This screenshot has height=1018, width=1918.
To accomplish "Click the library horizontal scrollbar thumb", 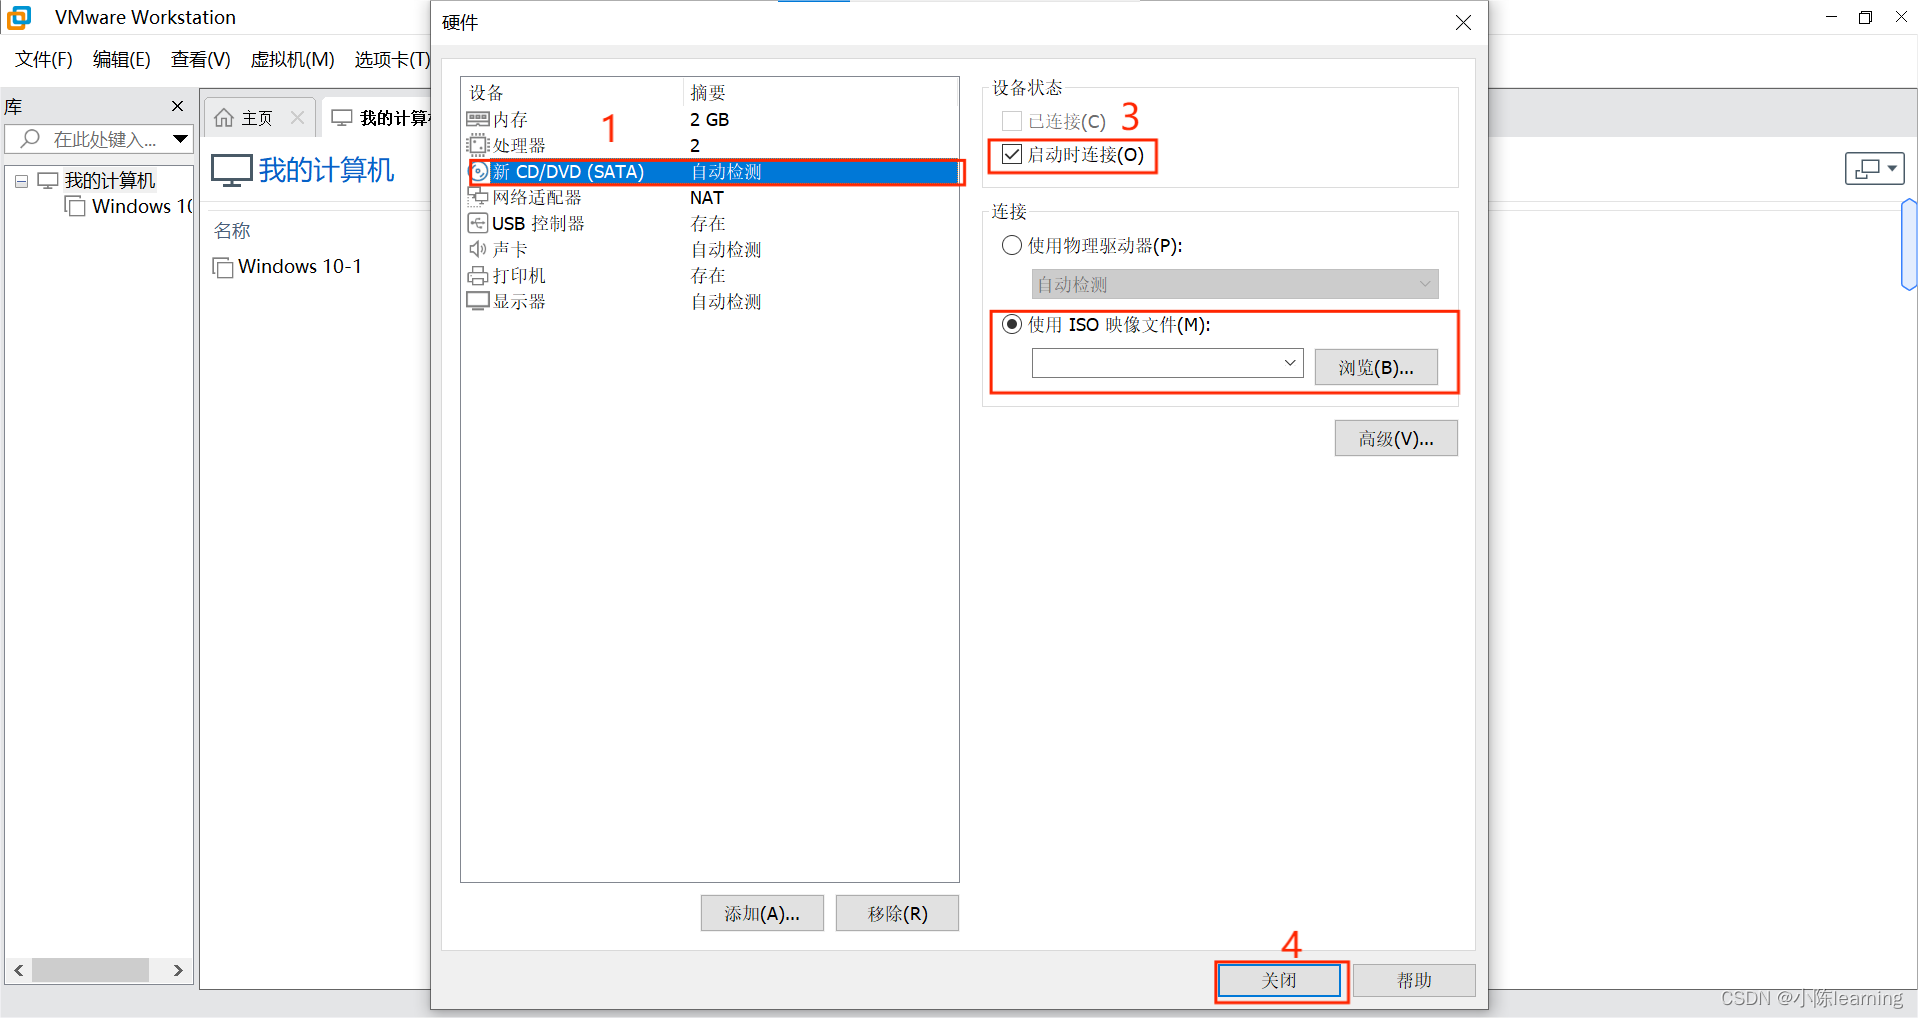I will pyautogui.click(x=90, y=970).
